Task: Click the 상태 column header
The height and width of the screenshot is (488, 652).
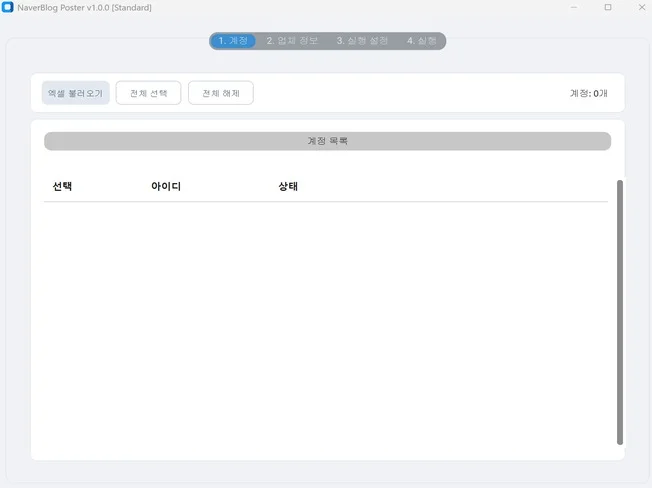Action: (x=288, y=187)
